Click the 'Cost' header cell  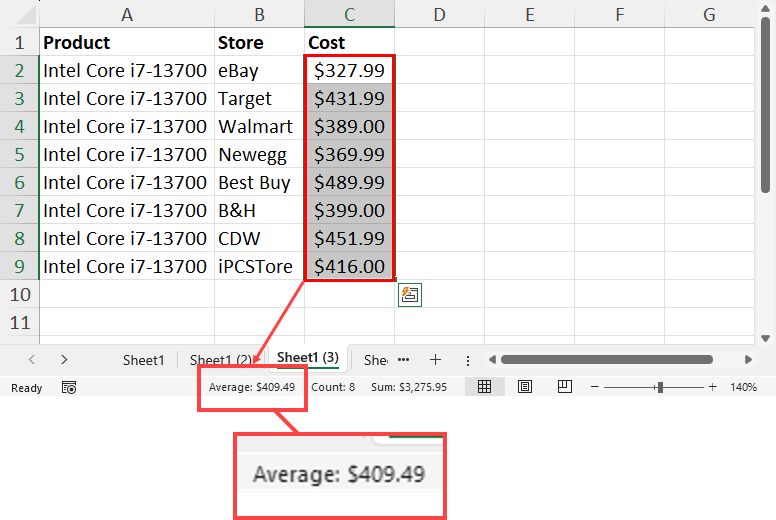point(349,42)
